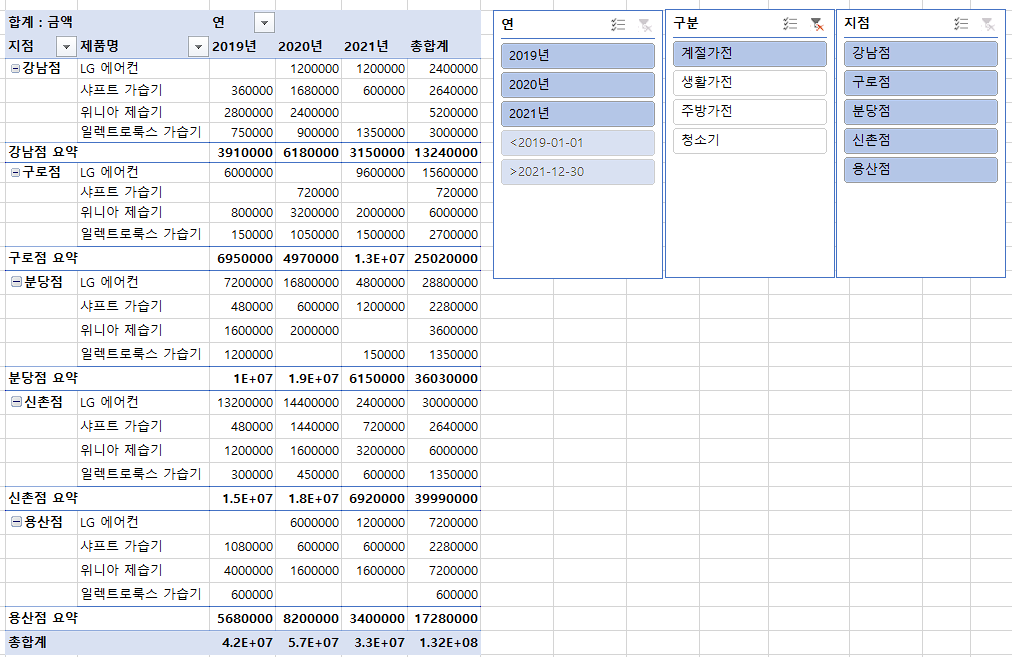This screenshot has width=1012, height=657.
Task: Select the 총합계 column header
Action: (429, 46)
